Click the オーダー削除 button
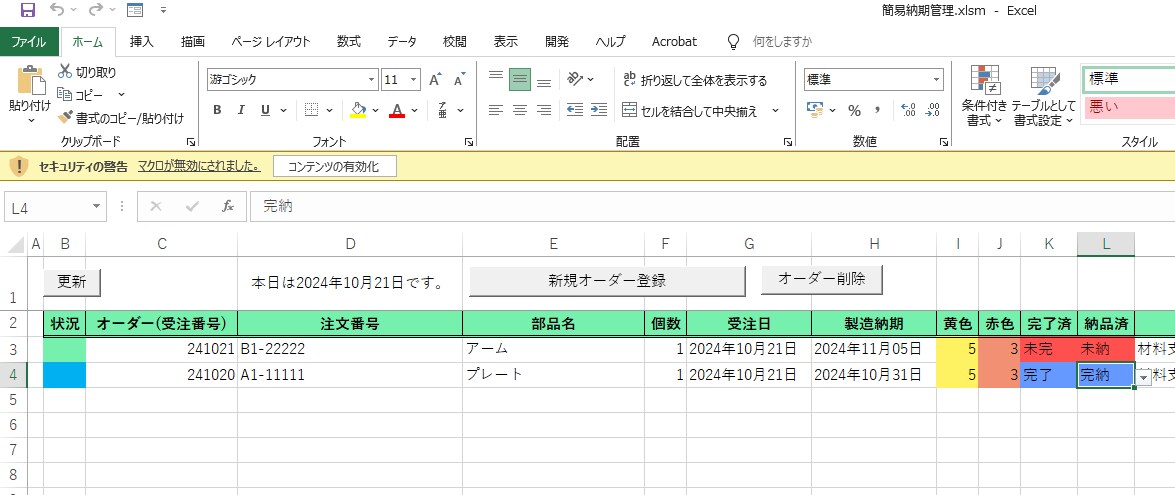 tap(821, 279)
